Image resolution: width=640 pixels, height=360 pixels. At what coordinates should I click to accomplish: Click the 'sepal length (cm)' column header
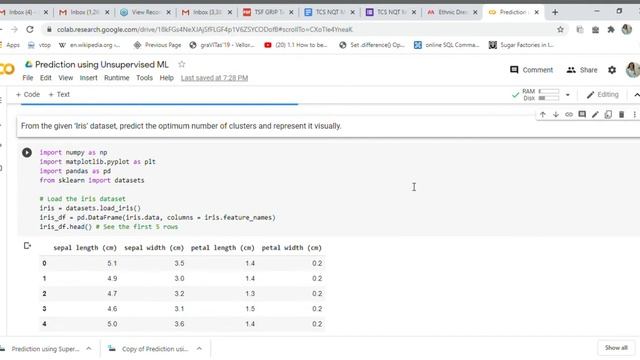(85, 248)
